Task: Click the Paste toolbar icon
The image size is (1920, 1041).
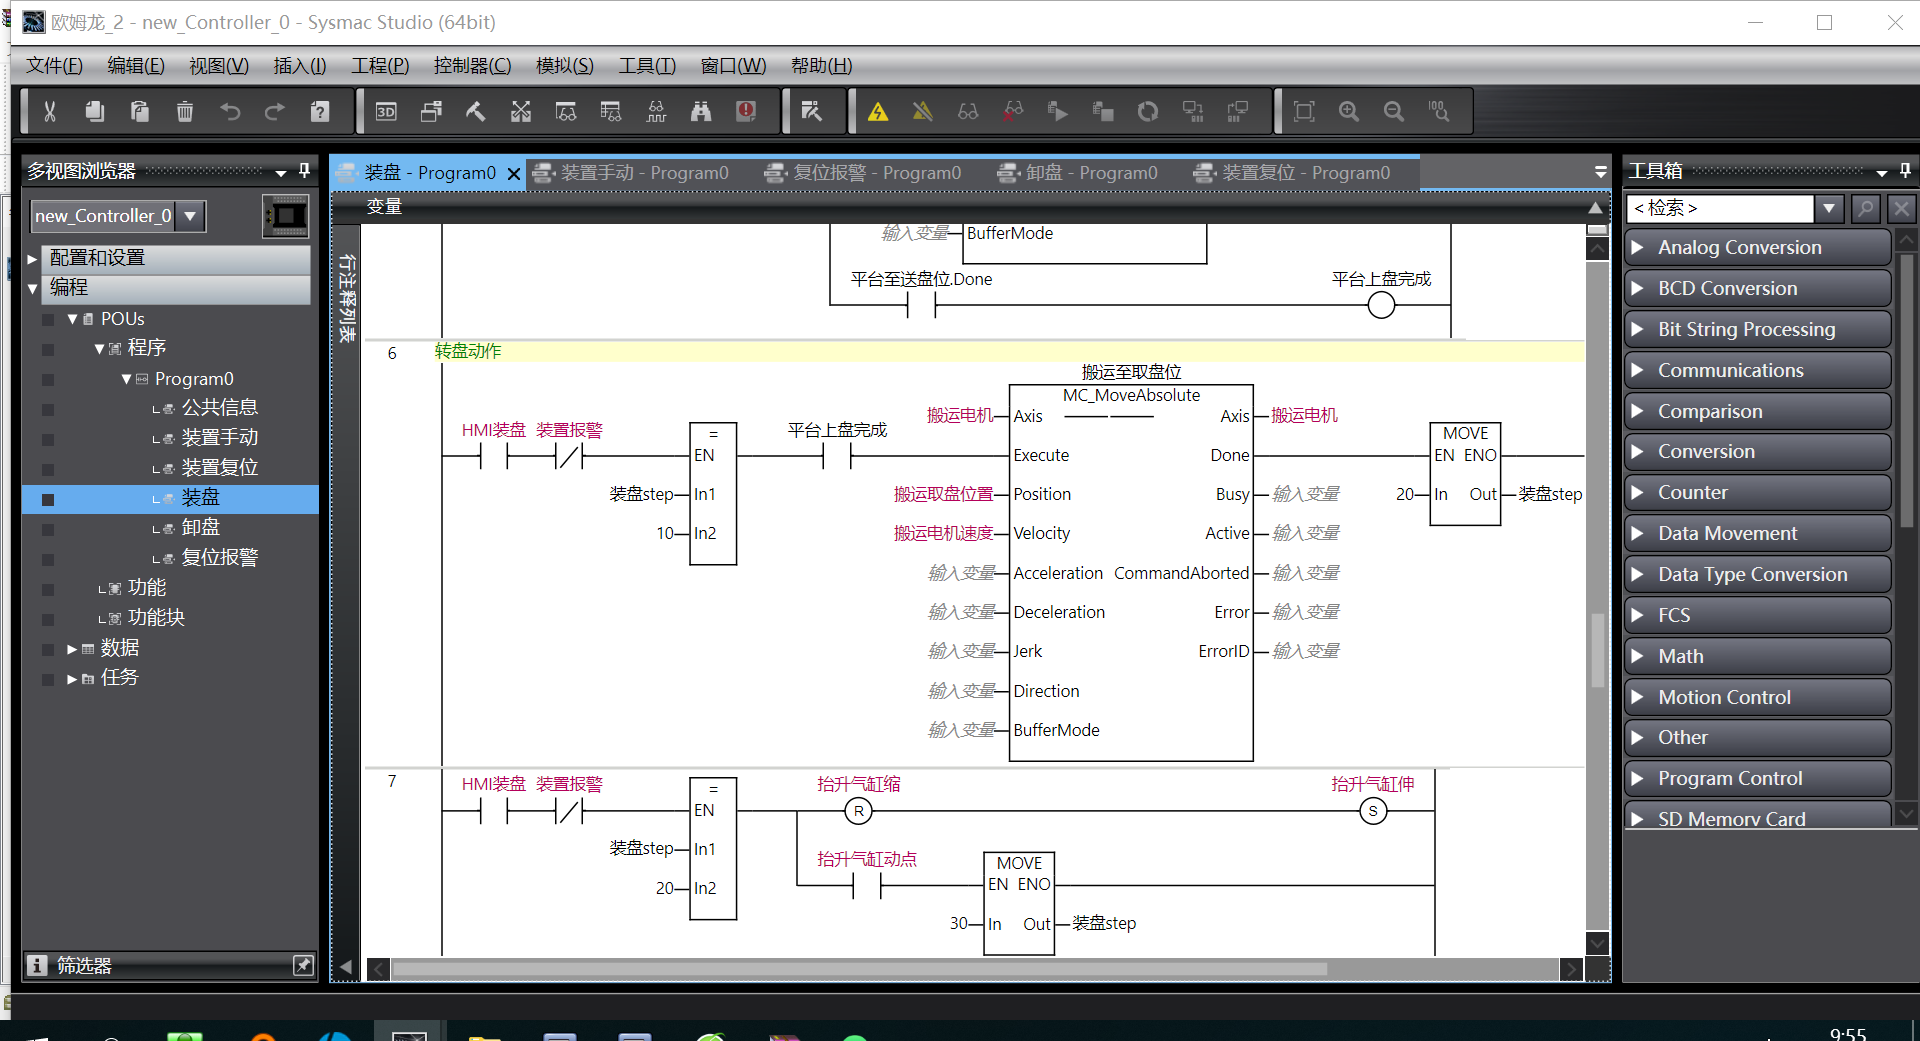Action: pos(140,111)
